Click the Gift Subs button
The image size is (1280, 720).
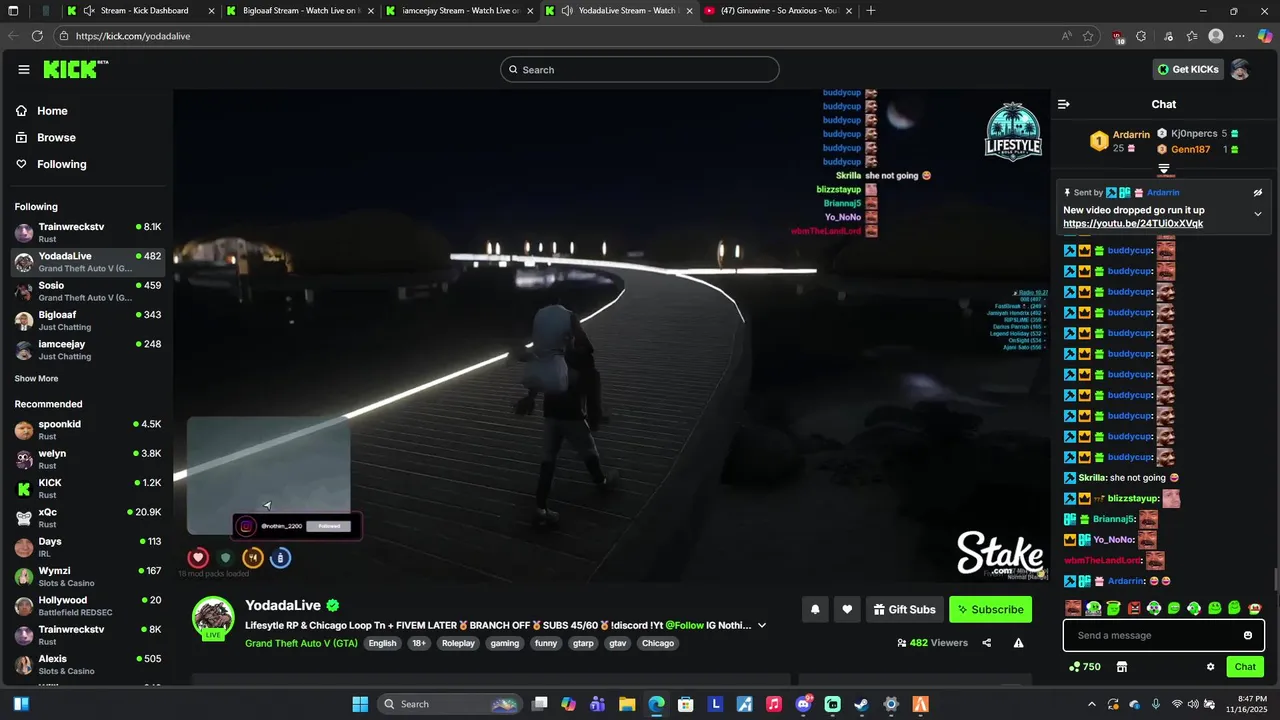point(904,609)
